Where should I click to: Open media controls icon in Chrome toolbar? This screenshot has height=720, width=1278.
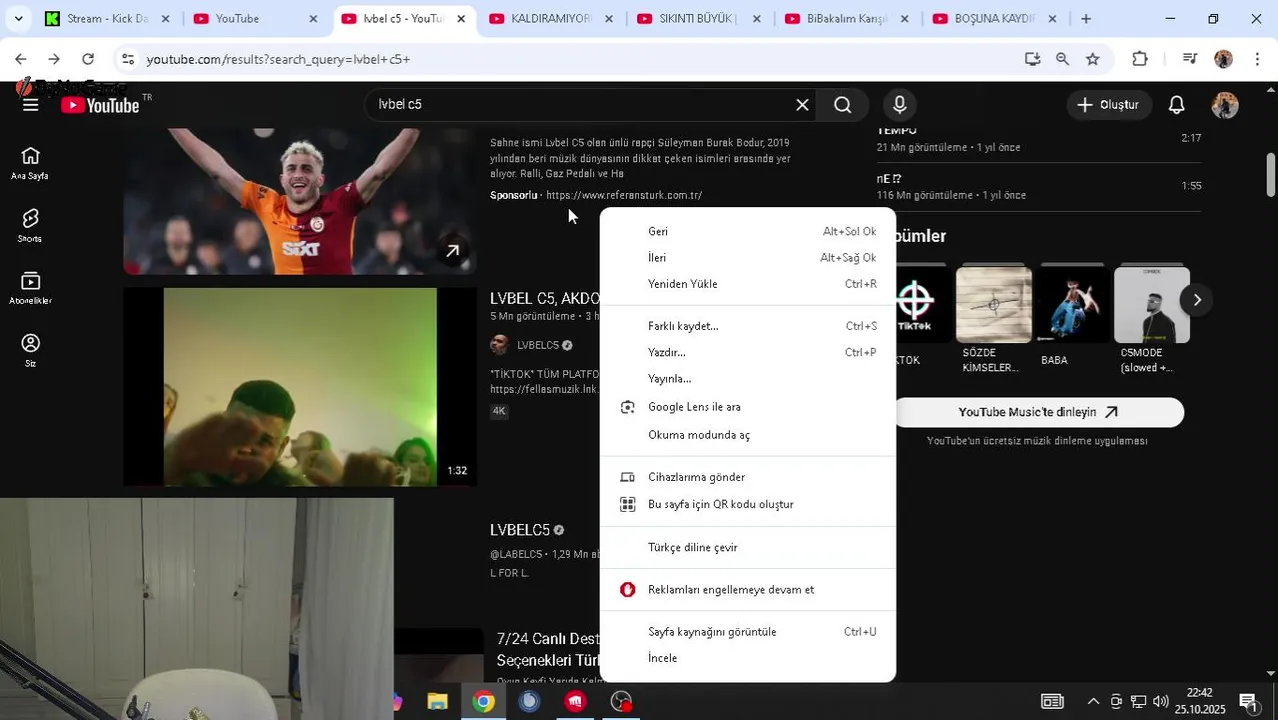pyautogui.click(x=1189, y=59)
